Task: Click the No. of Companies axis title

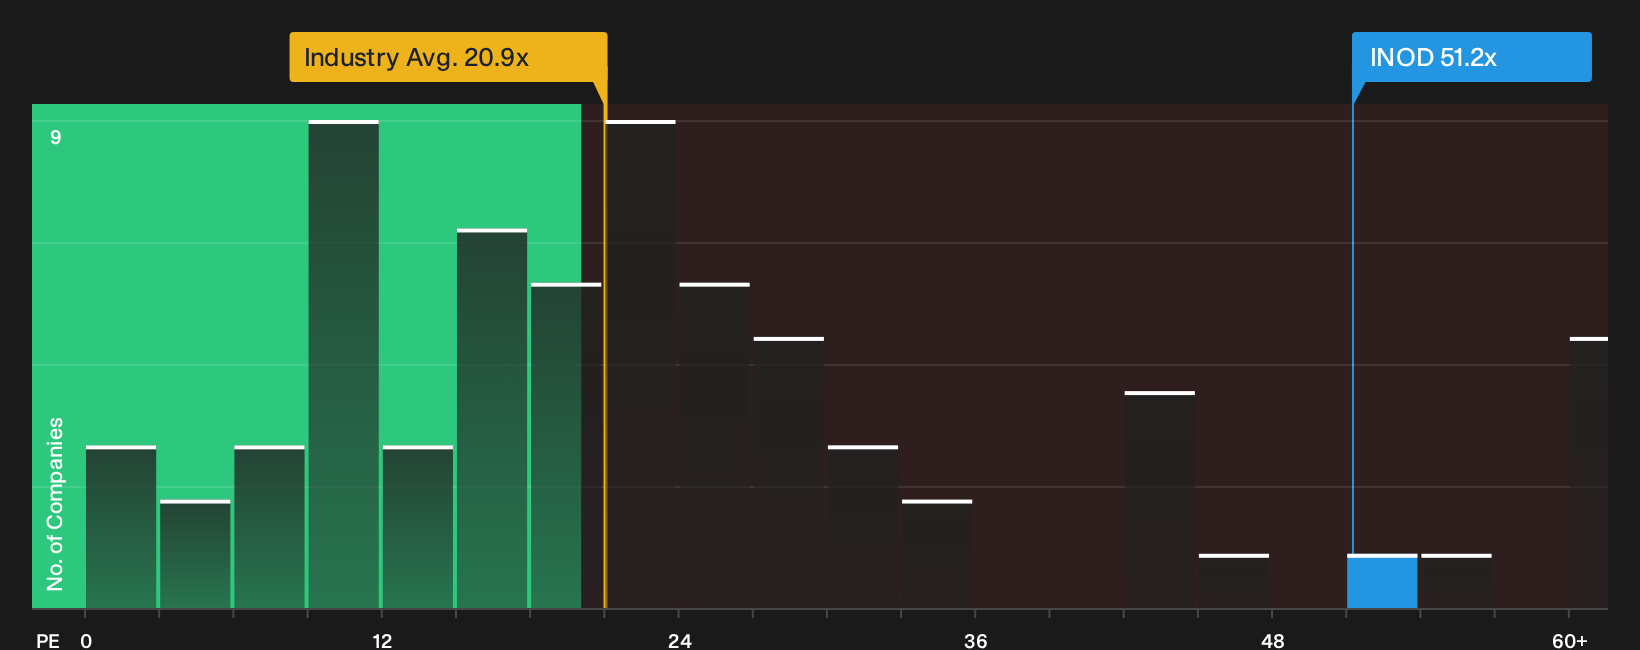Action: pyautogui.click(x=55, y=503)
